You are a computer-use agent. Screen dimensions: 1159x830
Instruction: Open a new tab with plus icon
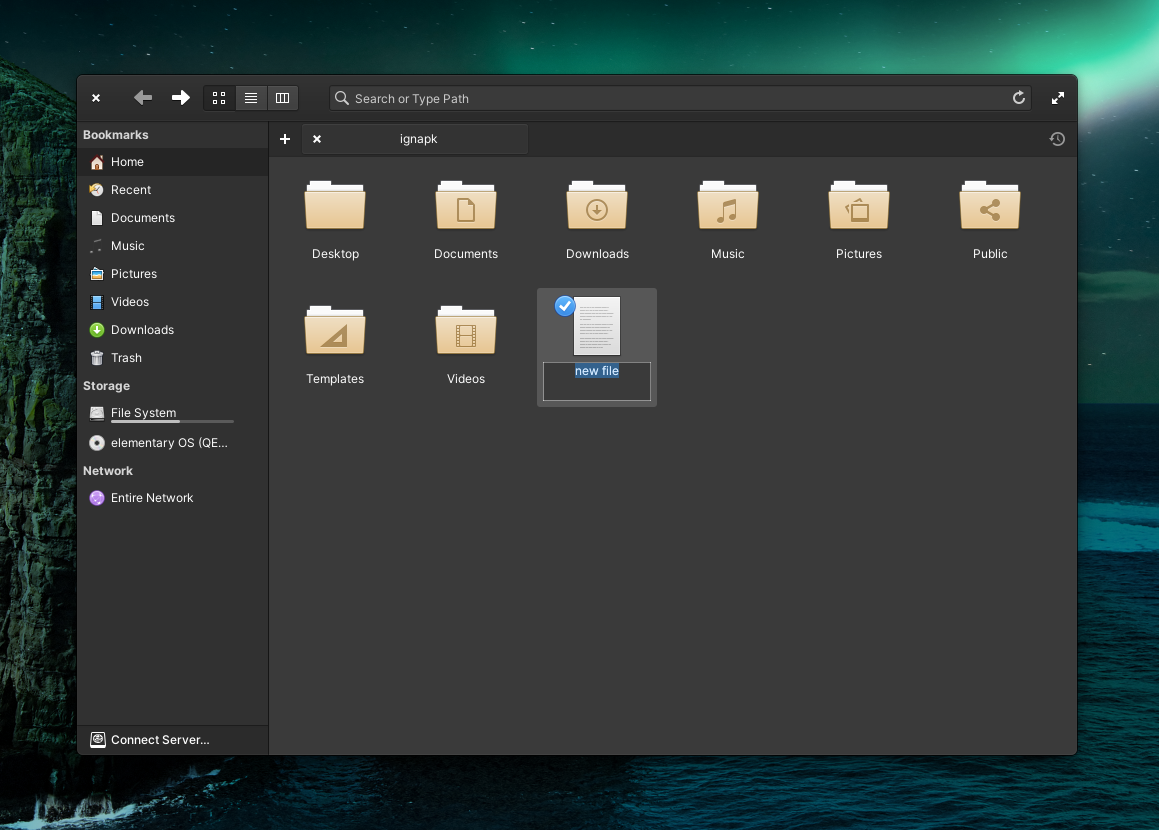284,139
